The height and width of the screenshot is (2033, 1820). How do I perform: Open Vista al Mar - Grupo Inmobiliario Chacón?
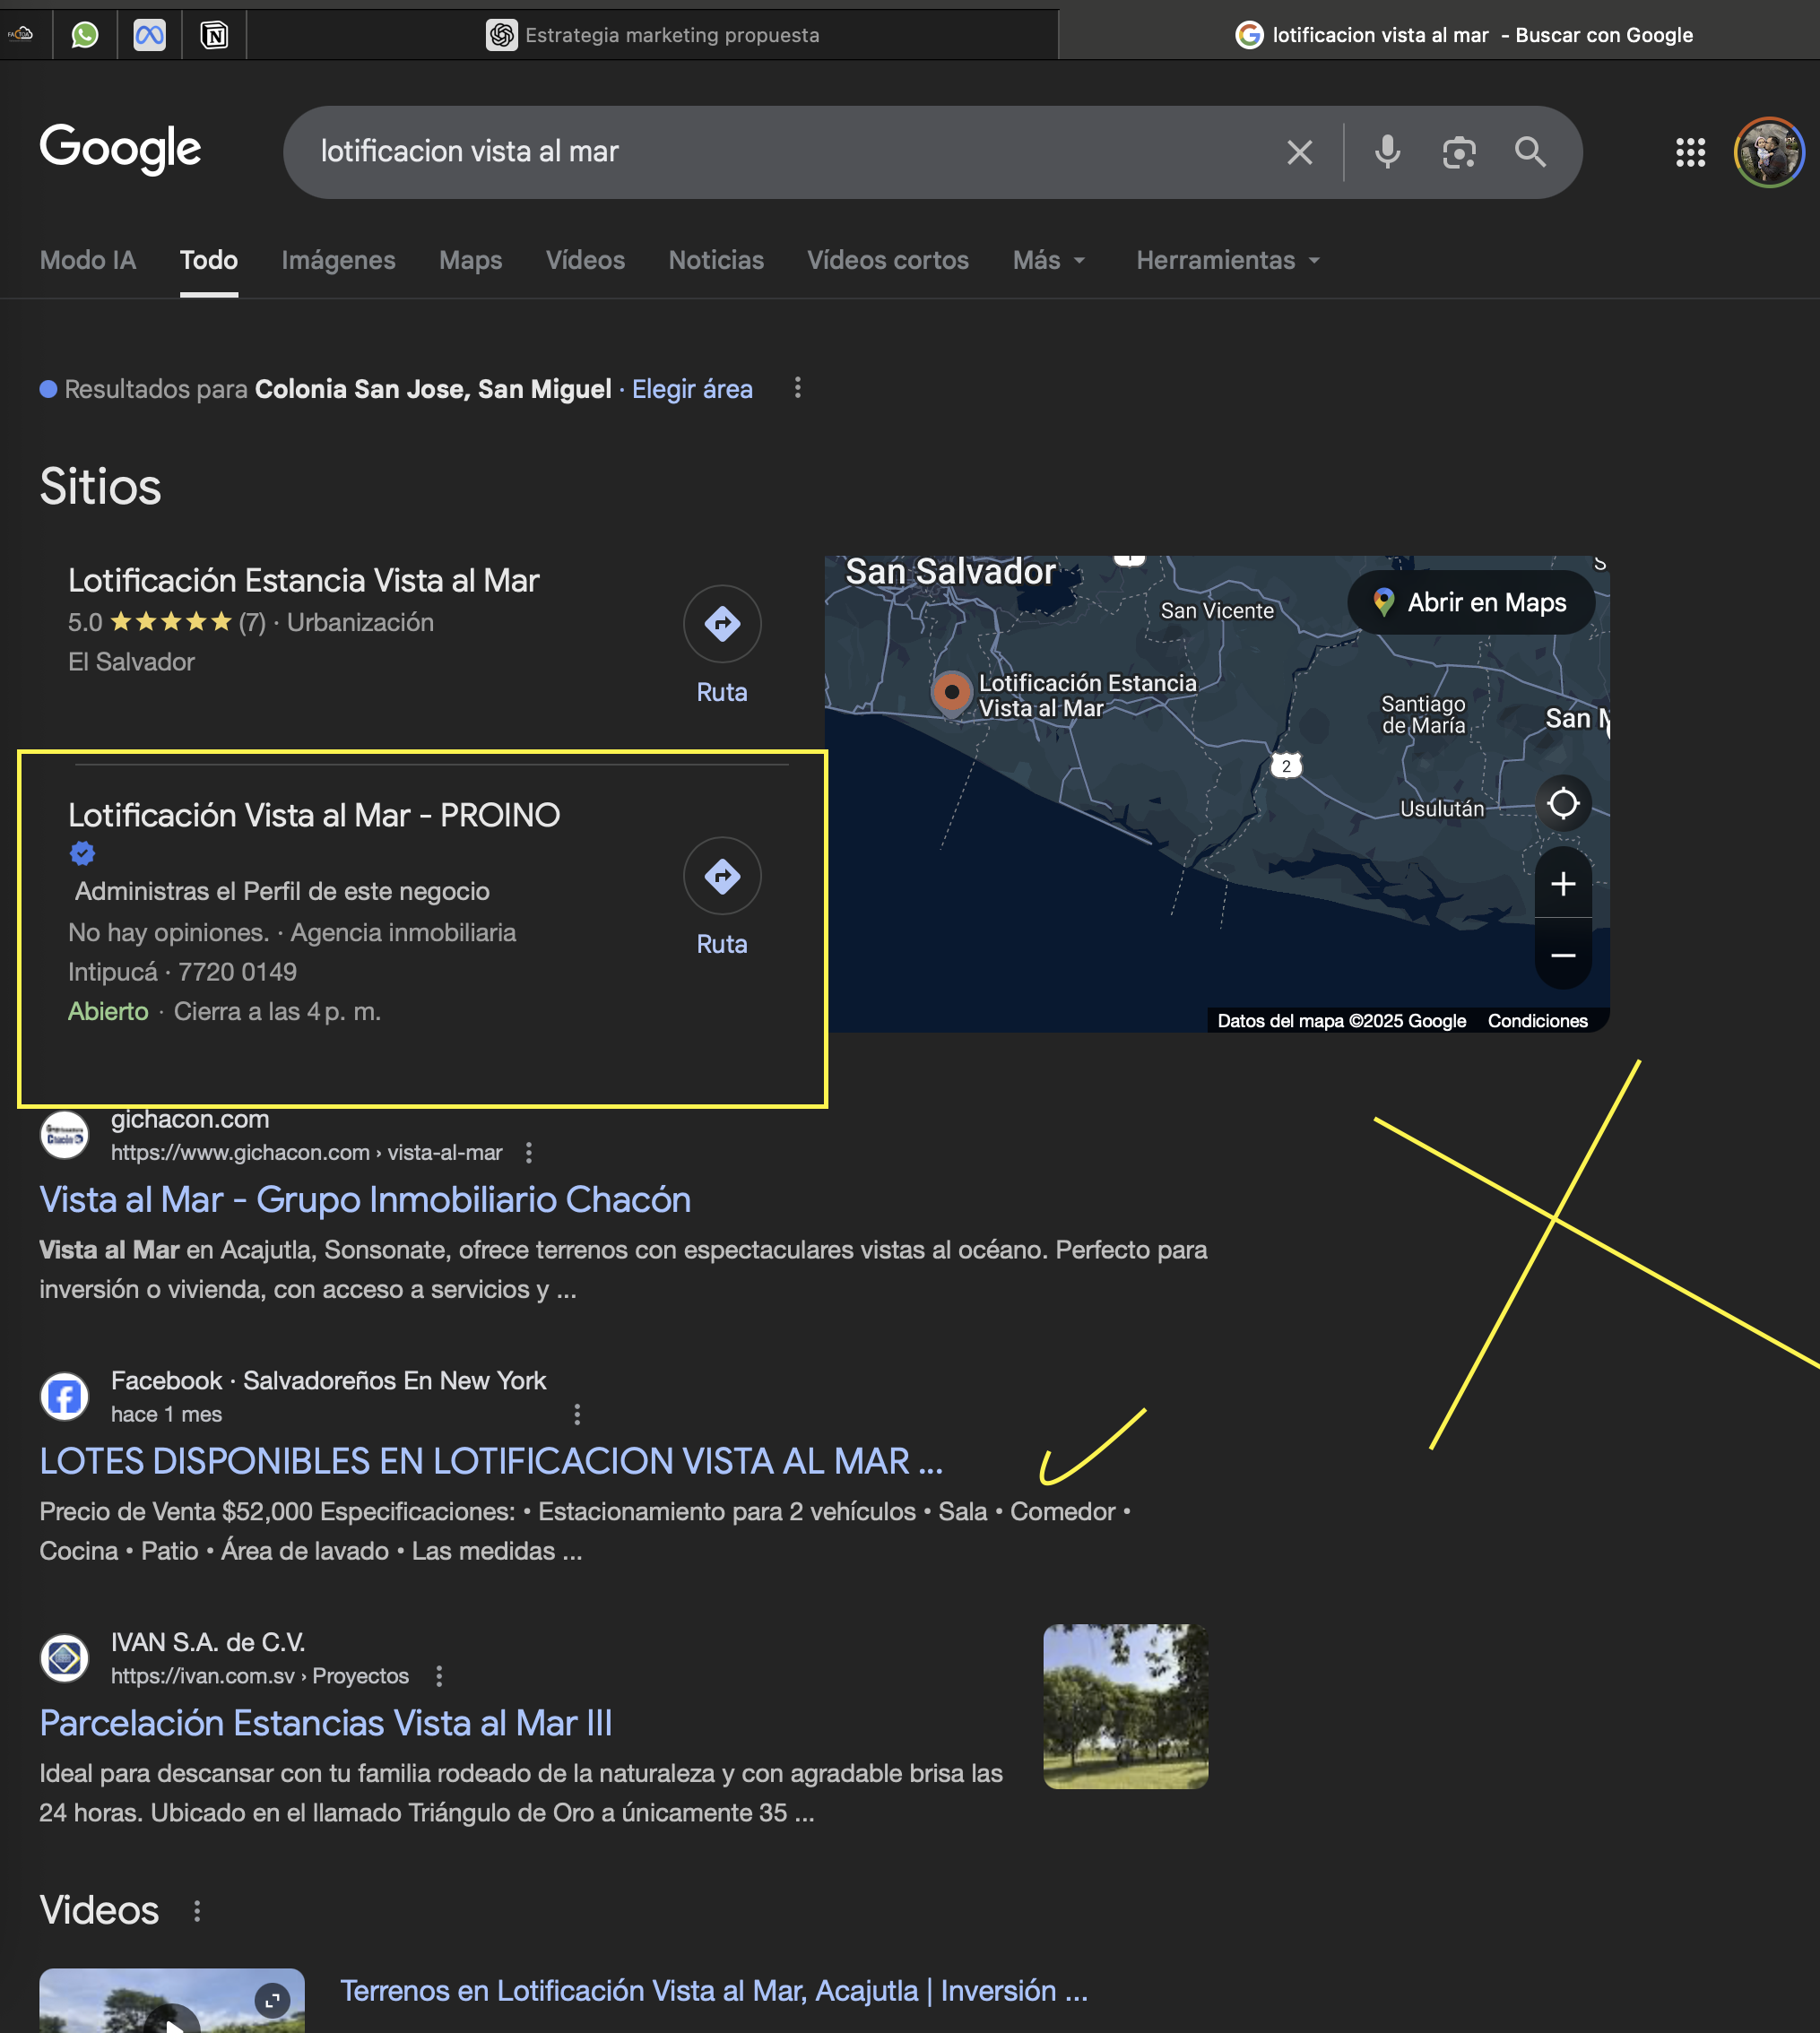(x=365, y=1199)
